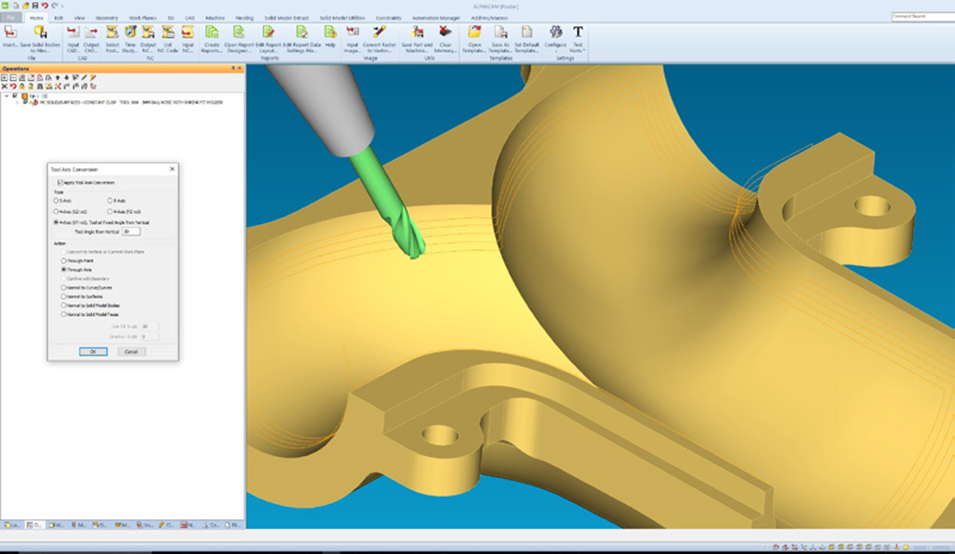Select the Normal to Curve/Curves action
The width and height of the screenshot is (955, 554).
pyautogui.click(x=63, y=287)
